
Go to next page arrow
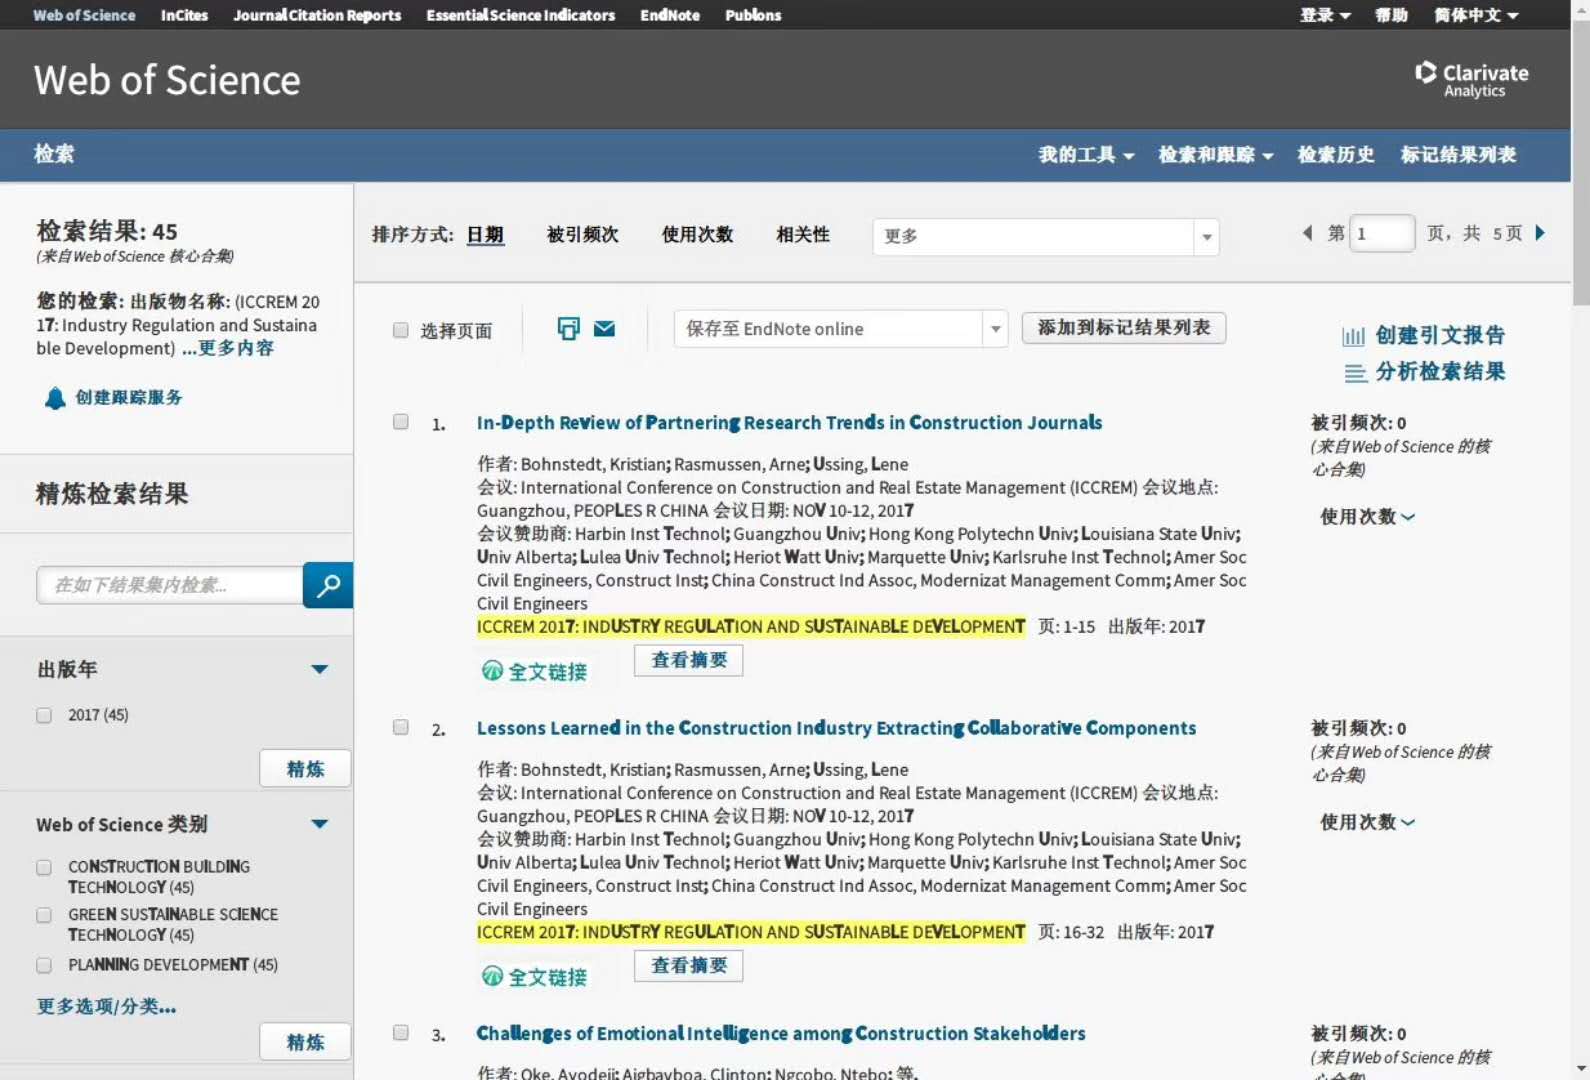[1540, 233]
